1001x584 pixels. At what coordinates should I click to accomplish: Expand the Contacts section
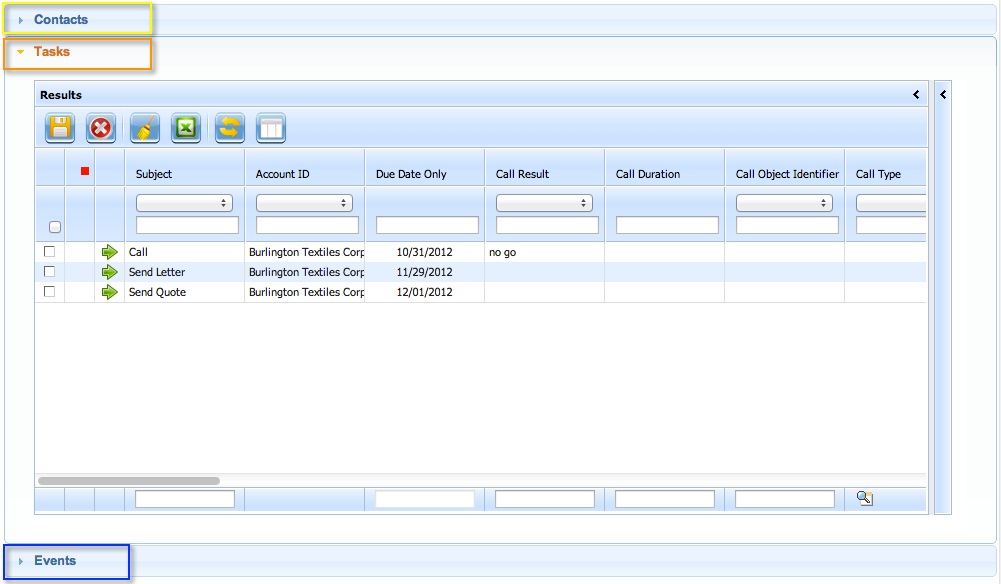pos(60,20)
